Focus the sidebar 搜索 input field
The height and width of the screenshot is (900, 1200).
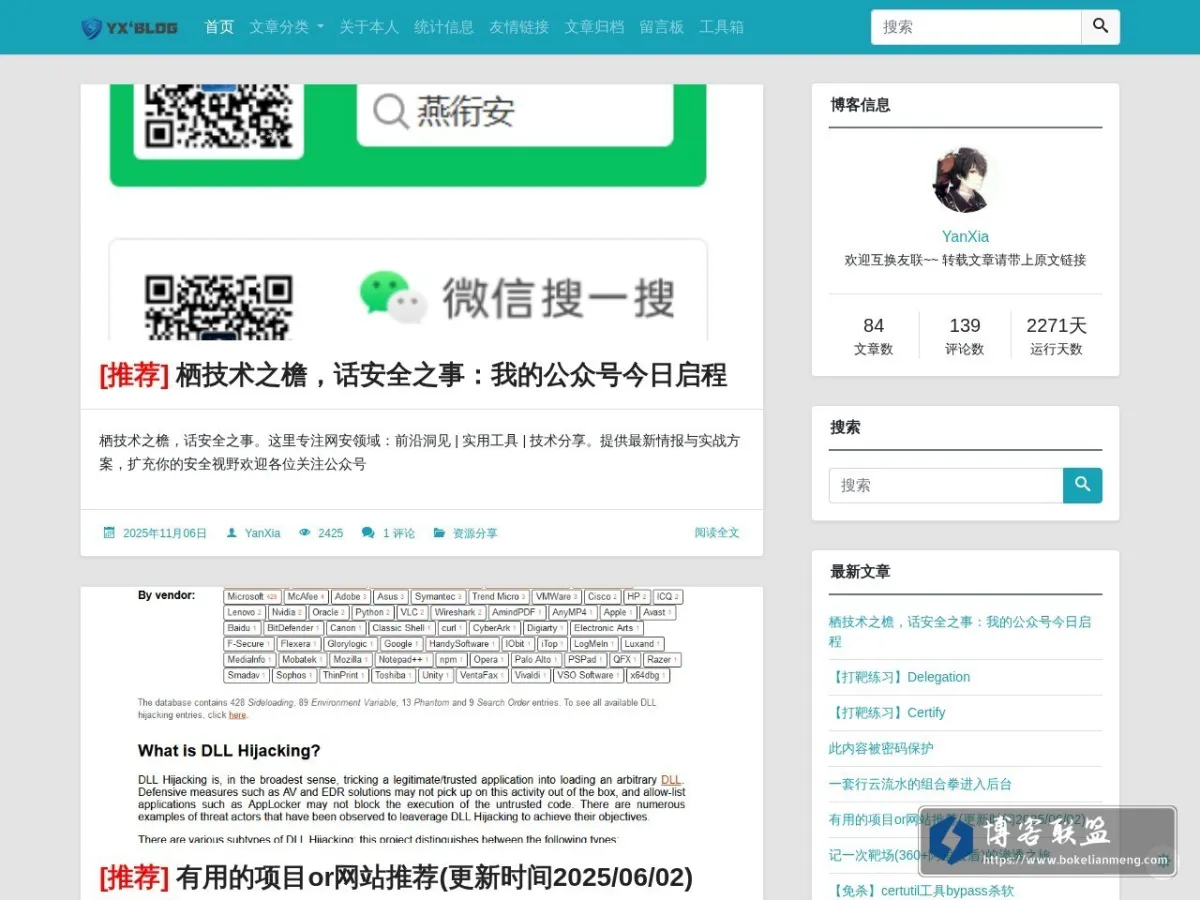(x=946, y=485)
